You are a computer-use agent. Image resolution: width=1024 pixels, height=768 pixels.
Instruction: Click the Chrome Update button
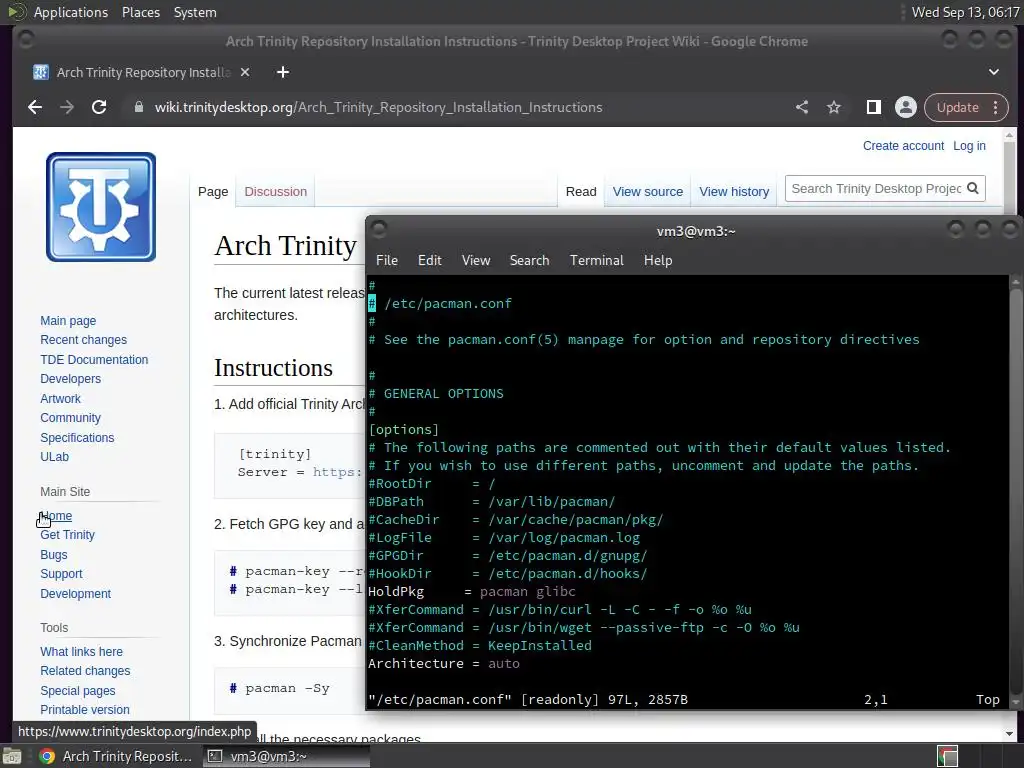[x=957, y=107]
